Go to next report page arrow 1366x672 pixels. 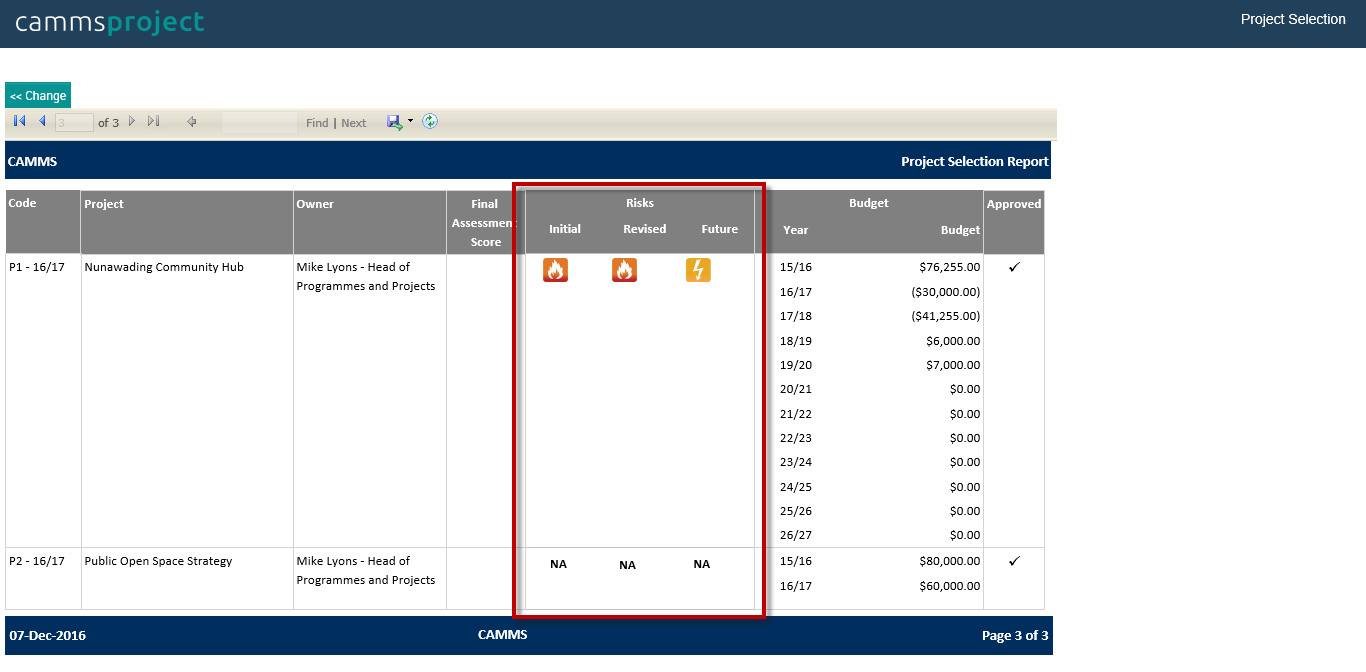[132, 121]
